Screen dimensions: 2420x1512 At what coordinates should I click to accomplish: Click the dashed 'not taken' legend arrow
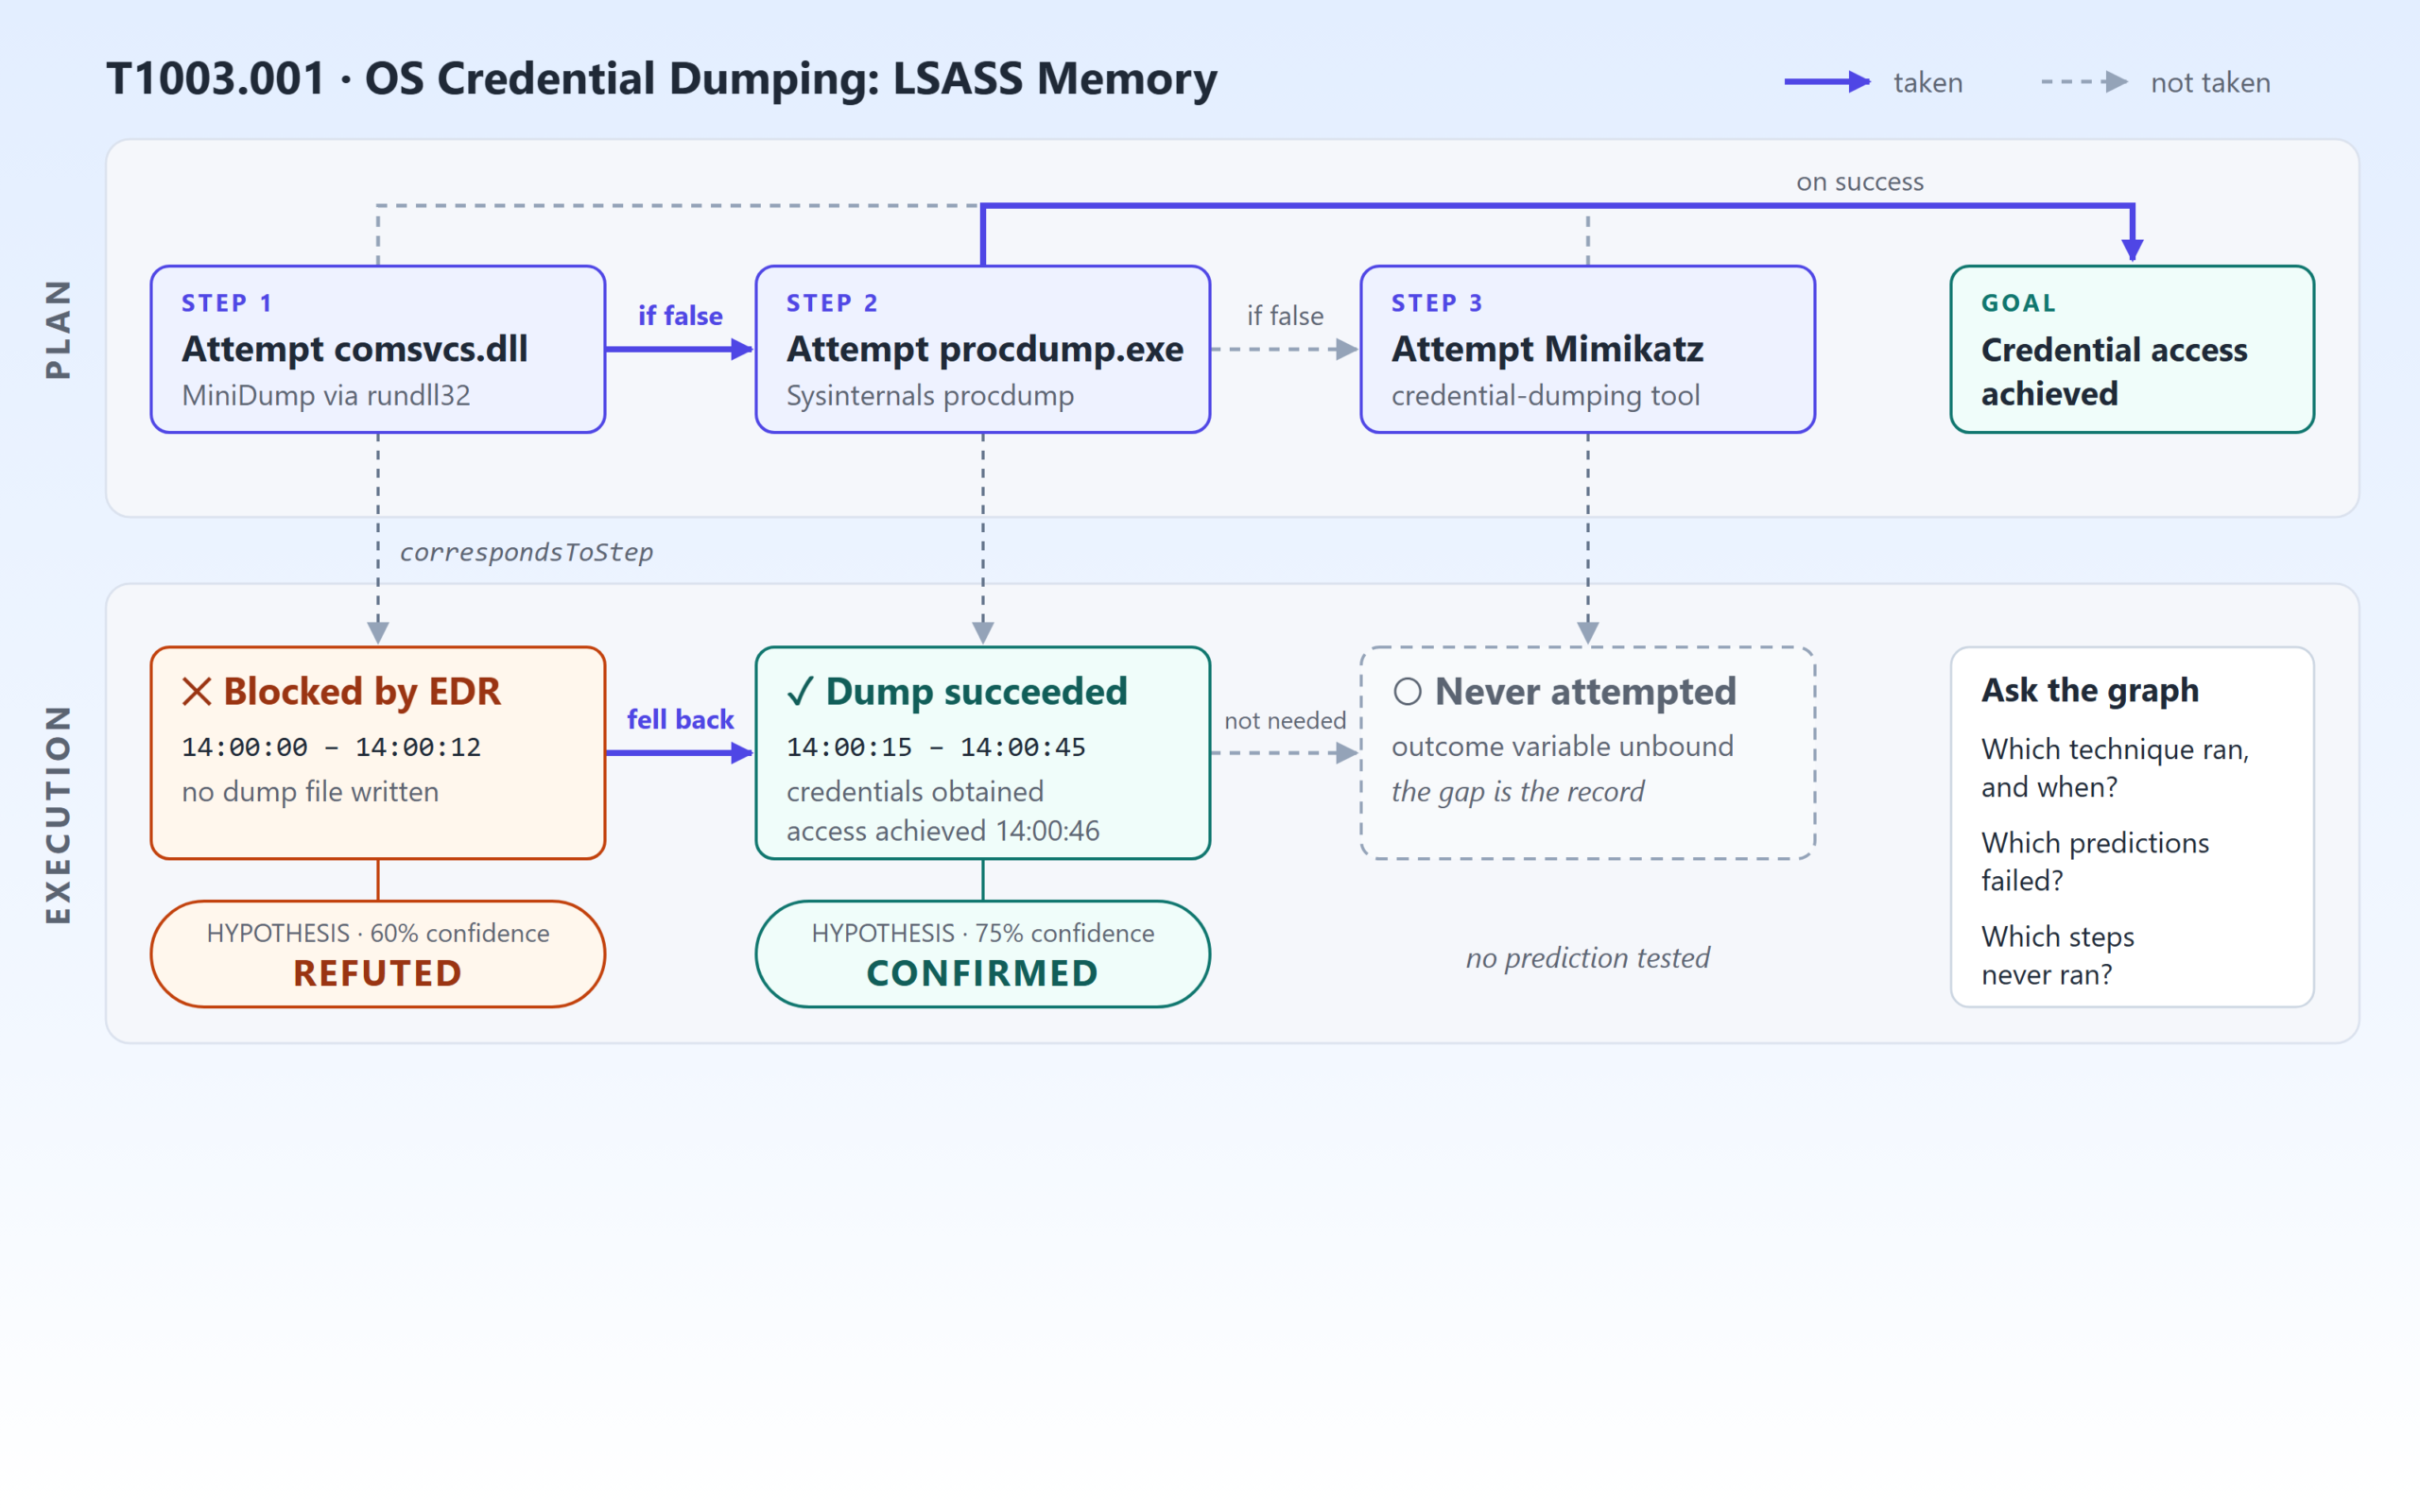pos(2084,82)
